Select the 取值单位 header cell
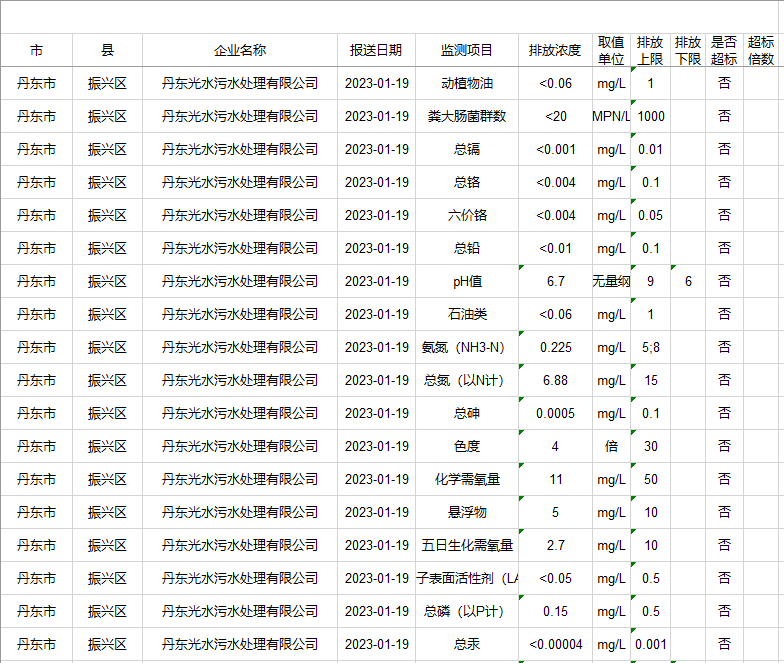 (612, 50)
